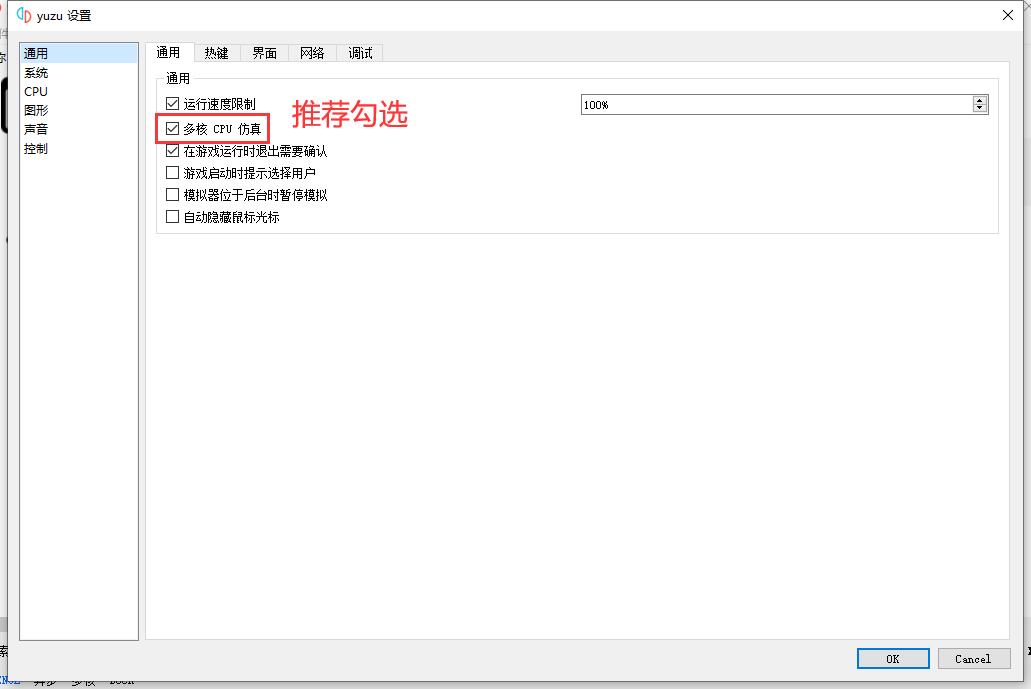Open the 界面 tab
The height and width of the screenshot is (689, 1031).
point(264,53)
